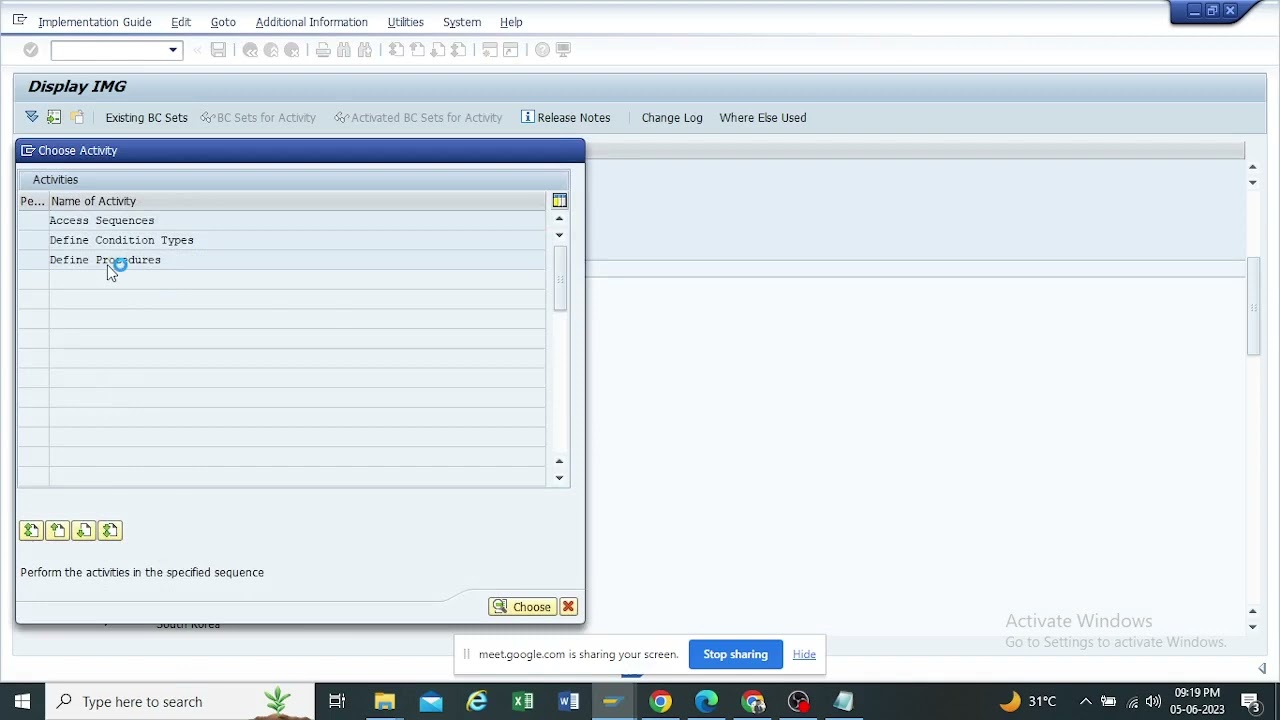This screenshot has height=720, width=1280.
Task: Click the Hide link on sharing bar
Action: (x=804, y=654)
